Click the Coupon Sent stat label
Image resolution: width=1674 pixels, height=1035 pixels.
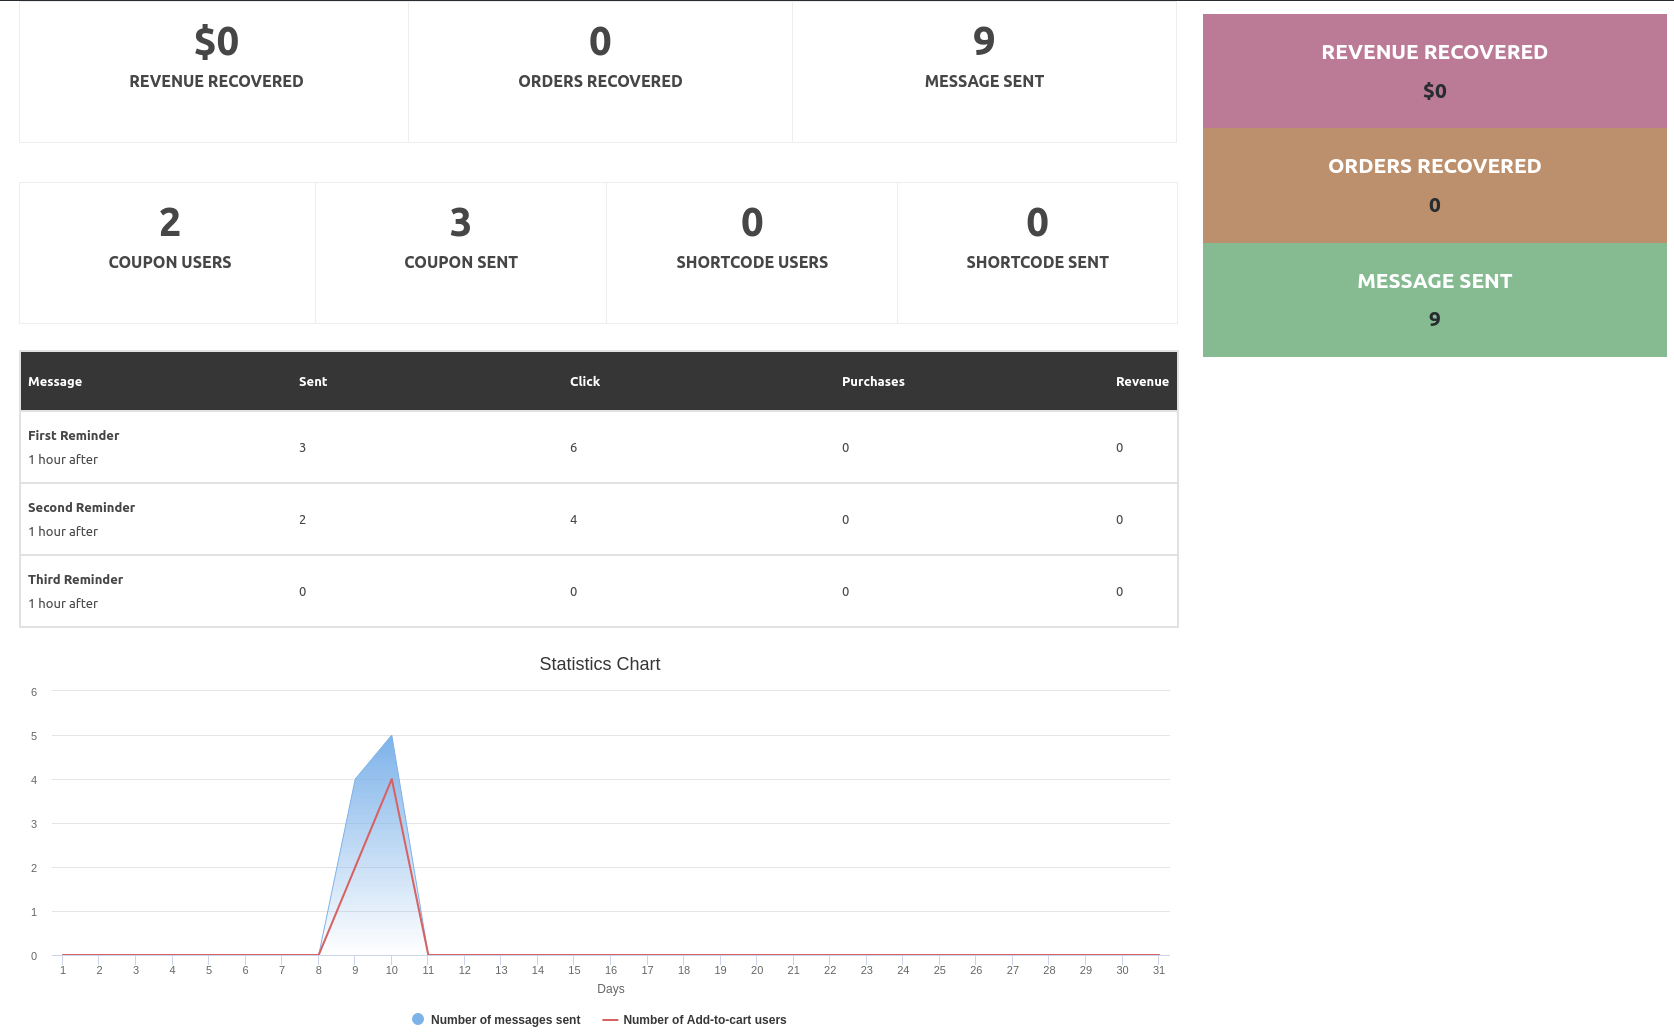(461, 263)
